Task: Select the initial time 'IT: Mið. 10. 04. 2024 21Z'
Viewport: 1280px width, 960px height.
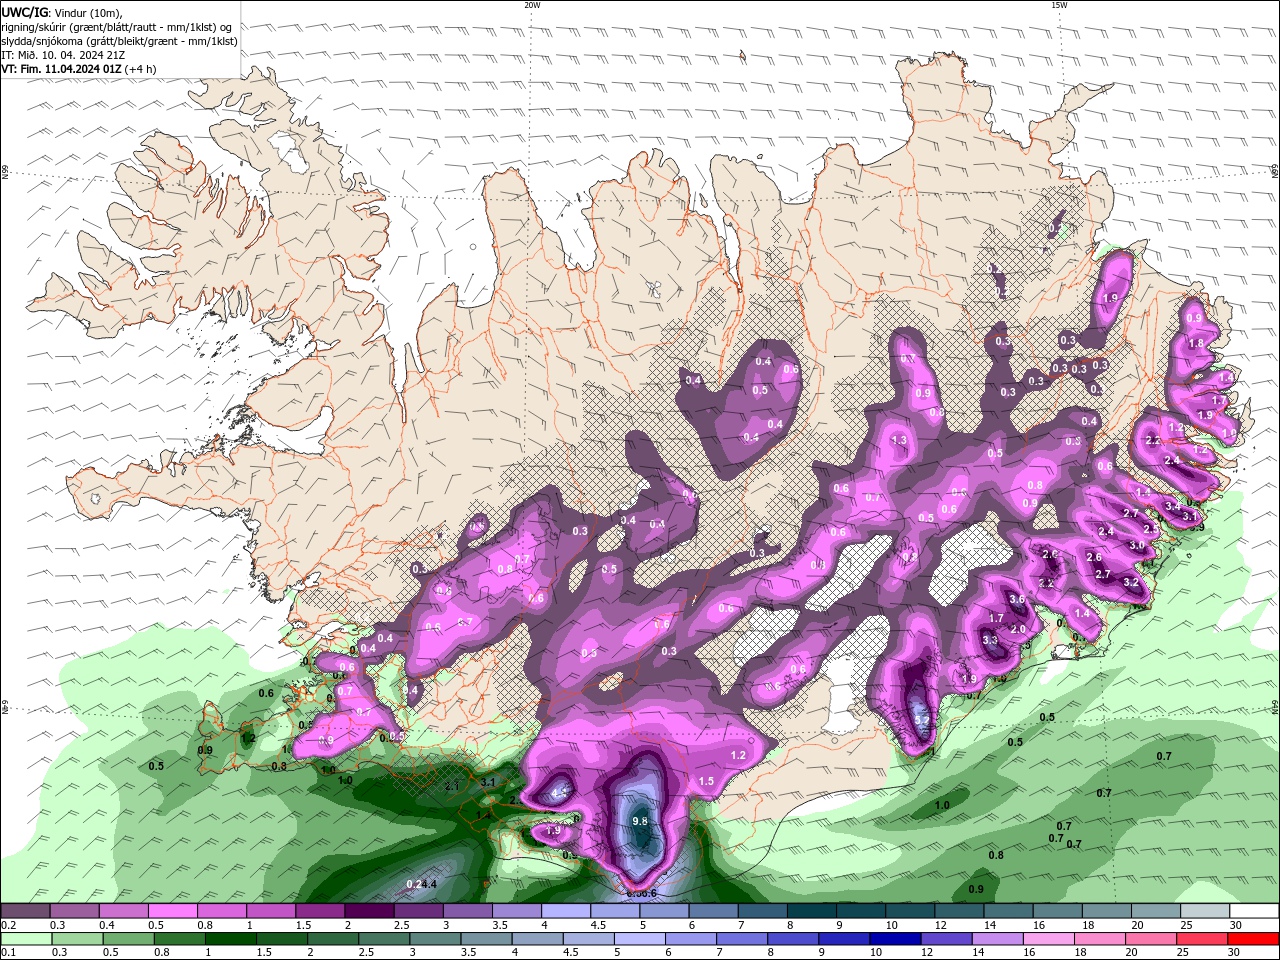Action: (x=62, y=55)
